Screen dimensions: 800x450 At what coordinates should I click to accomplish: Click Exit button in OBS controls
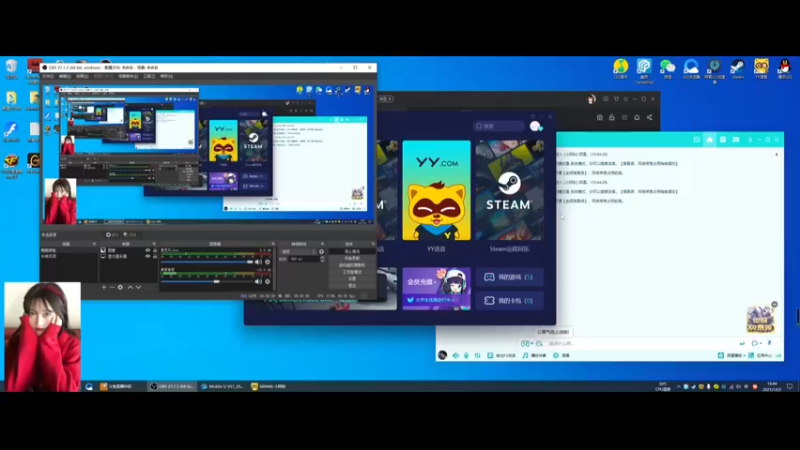352,285
